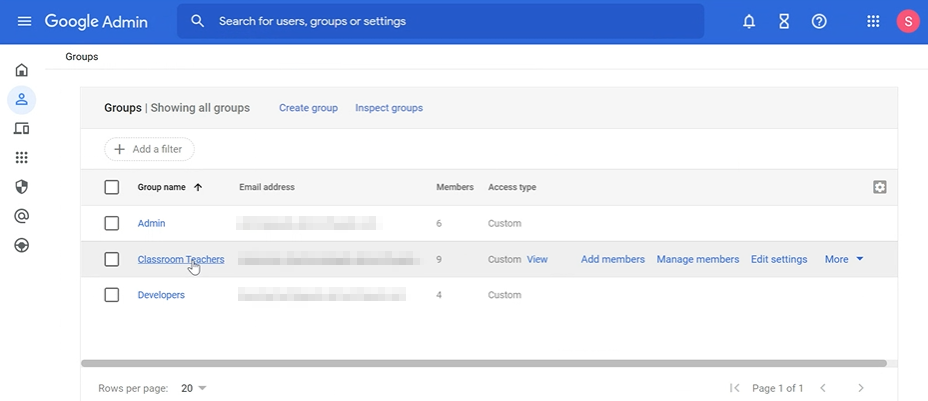Check the Admin group checkbox
The image size is (928, 401).
pyautogui.click(x=112, y=223)
